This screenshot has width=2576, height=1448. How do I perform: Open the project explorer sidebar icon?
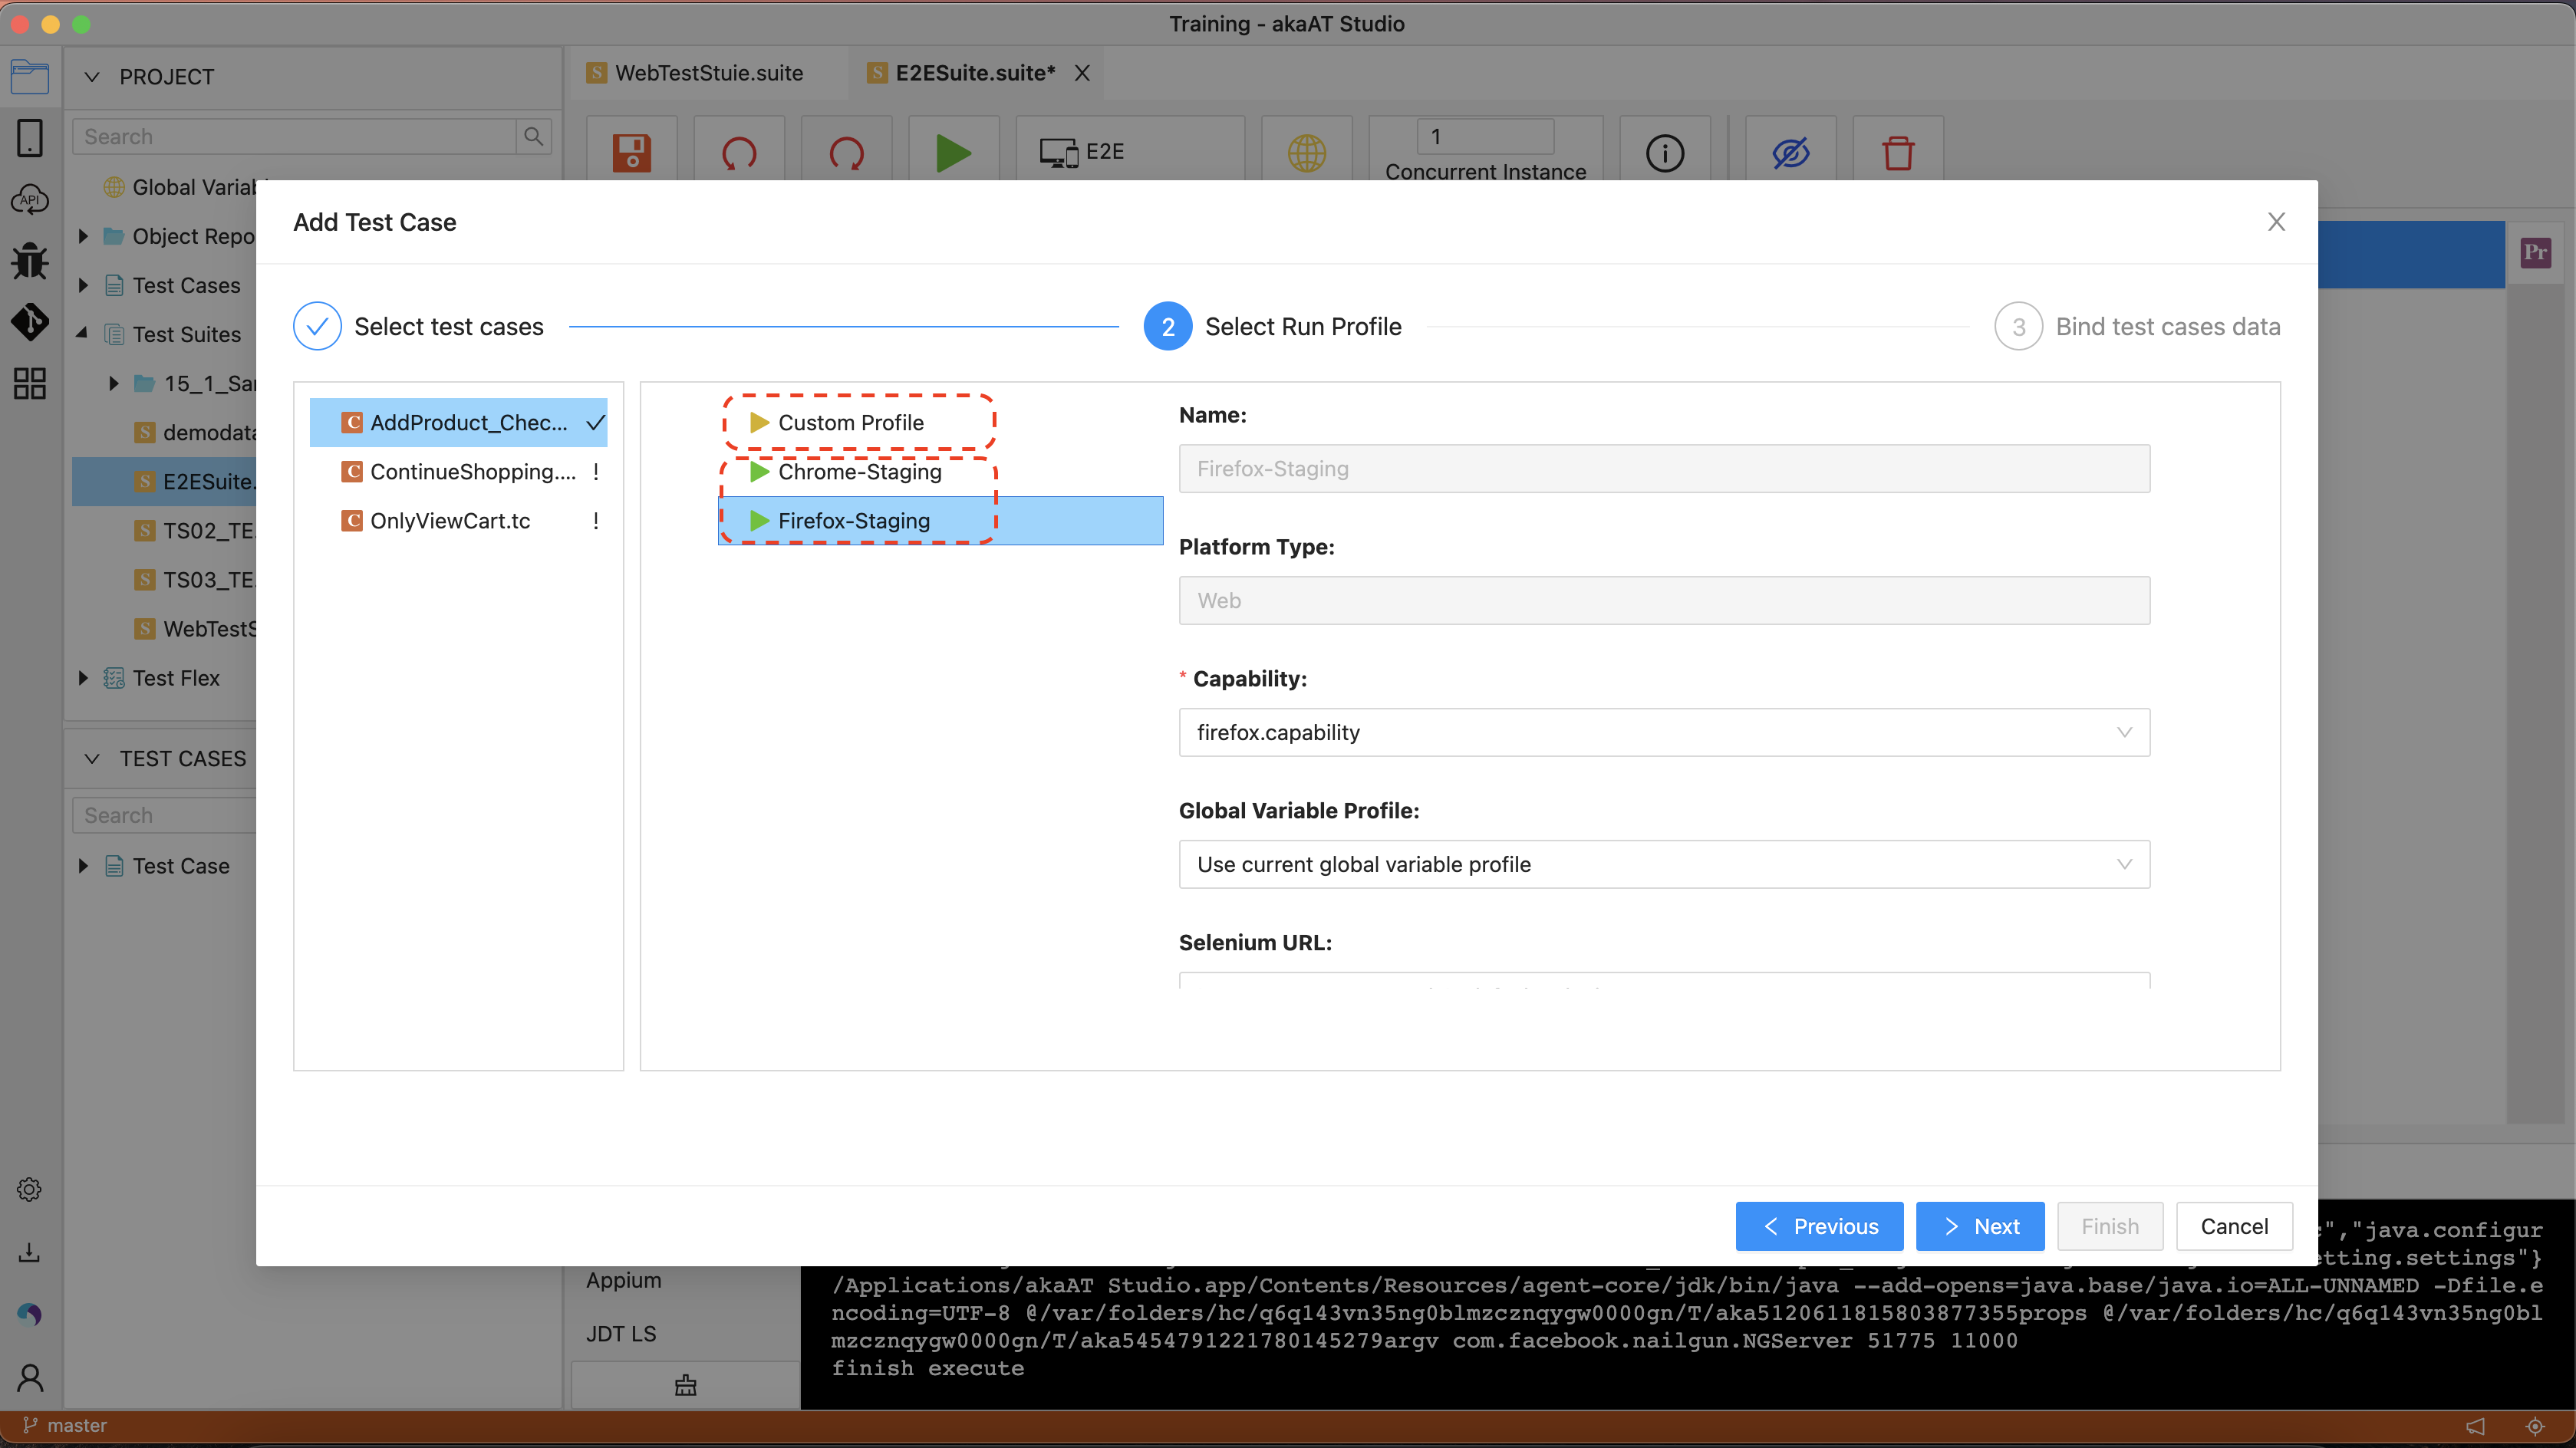30,77
